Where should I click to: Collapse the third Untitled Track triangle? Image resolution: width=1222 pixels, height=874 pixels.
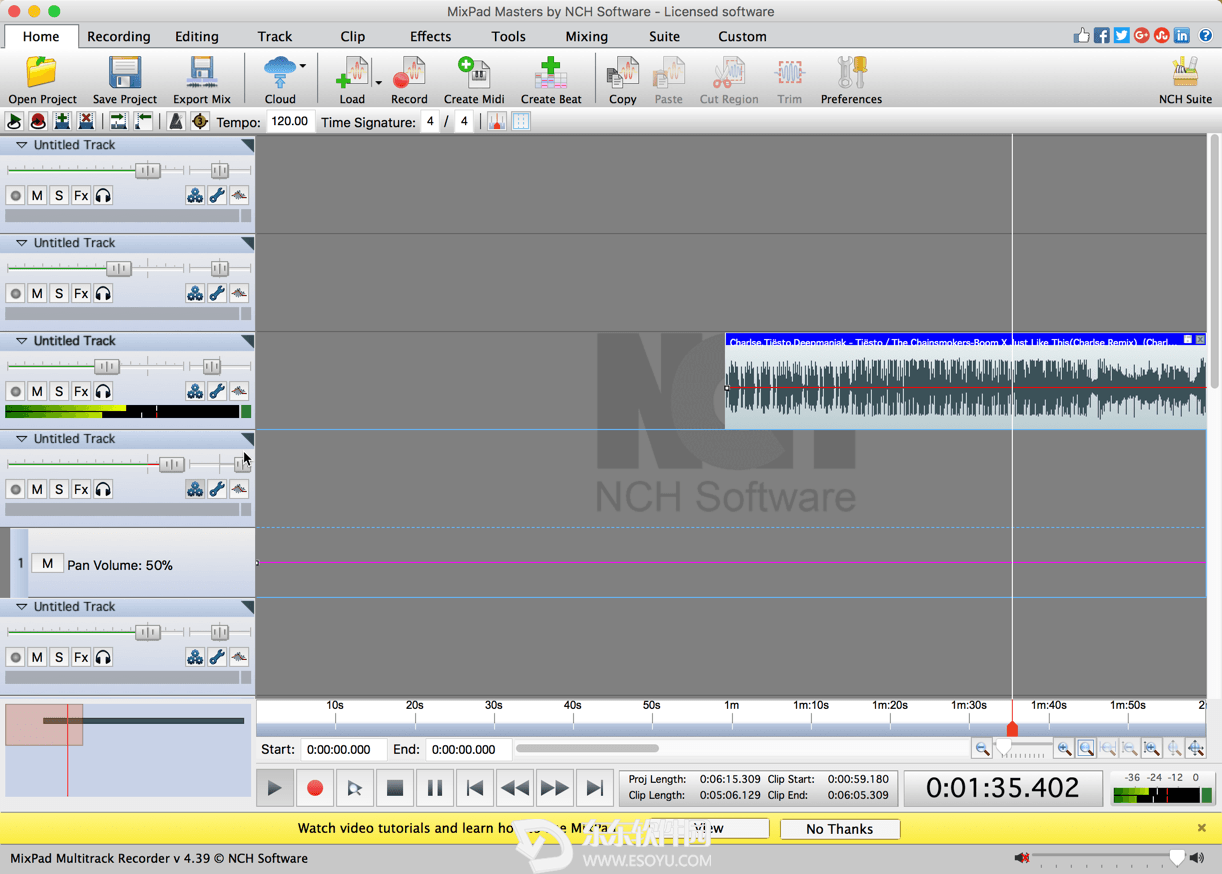click(x=21, y=341)
